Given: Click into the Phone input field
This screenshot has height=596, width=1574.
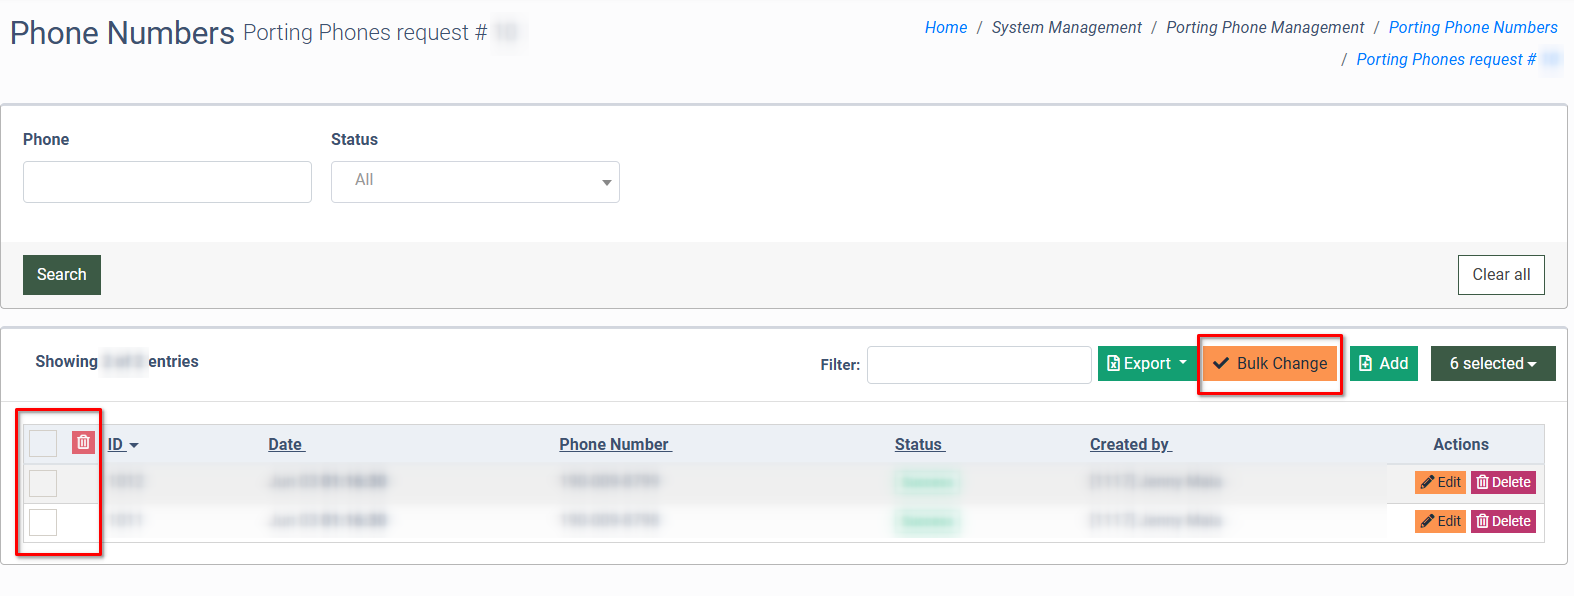Looking at the screenshot, I should (x=167, y=182).
